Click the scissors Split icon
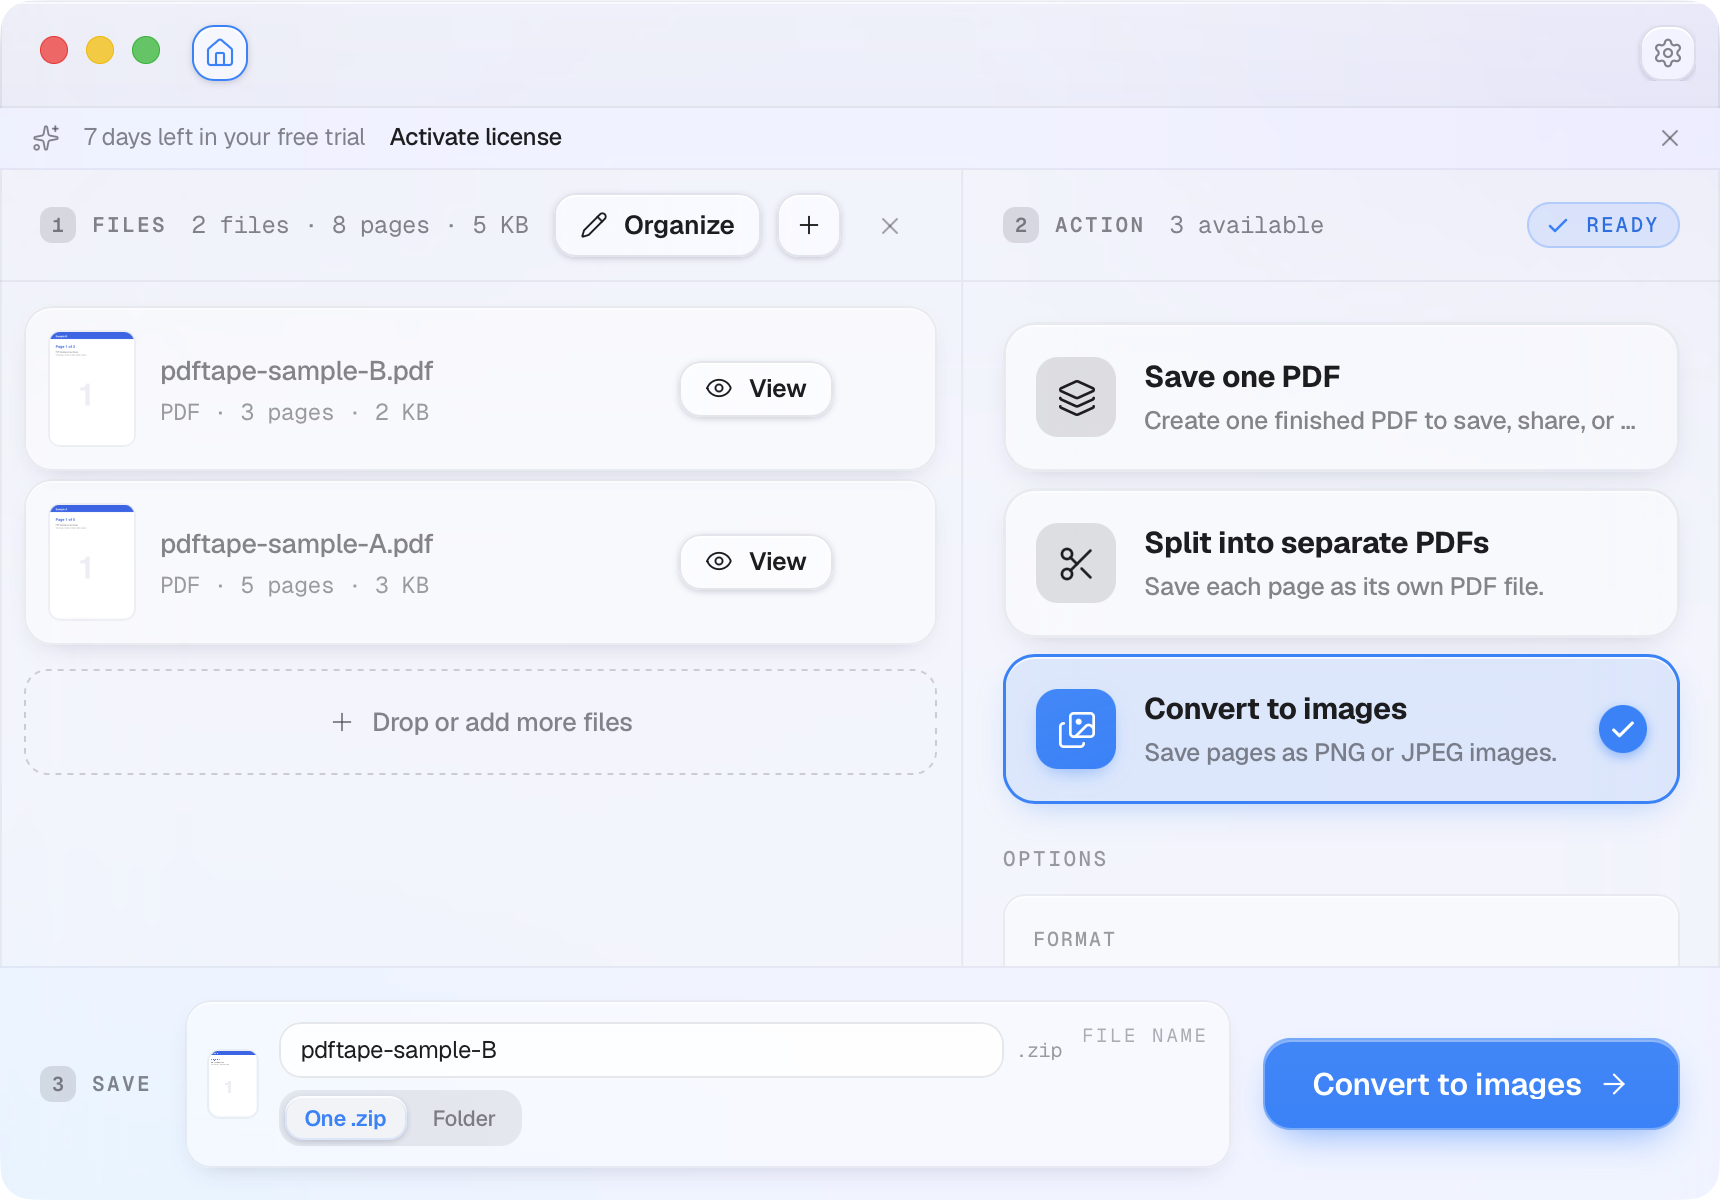The height and width of the screenshot is (1200, 1720). [x=1076, y=563]
